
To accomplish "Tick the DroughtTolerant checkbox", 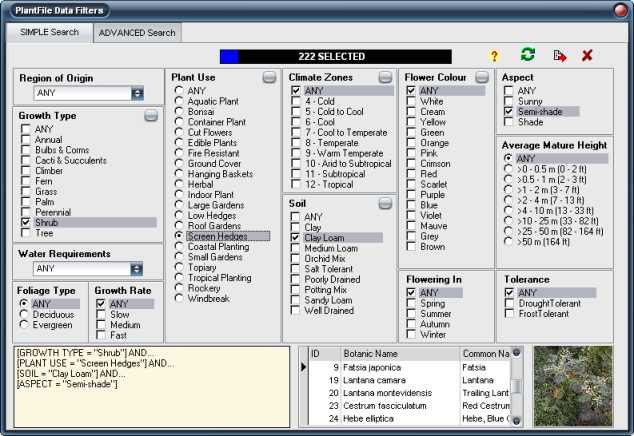I will click(x=509, y=304).
